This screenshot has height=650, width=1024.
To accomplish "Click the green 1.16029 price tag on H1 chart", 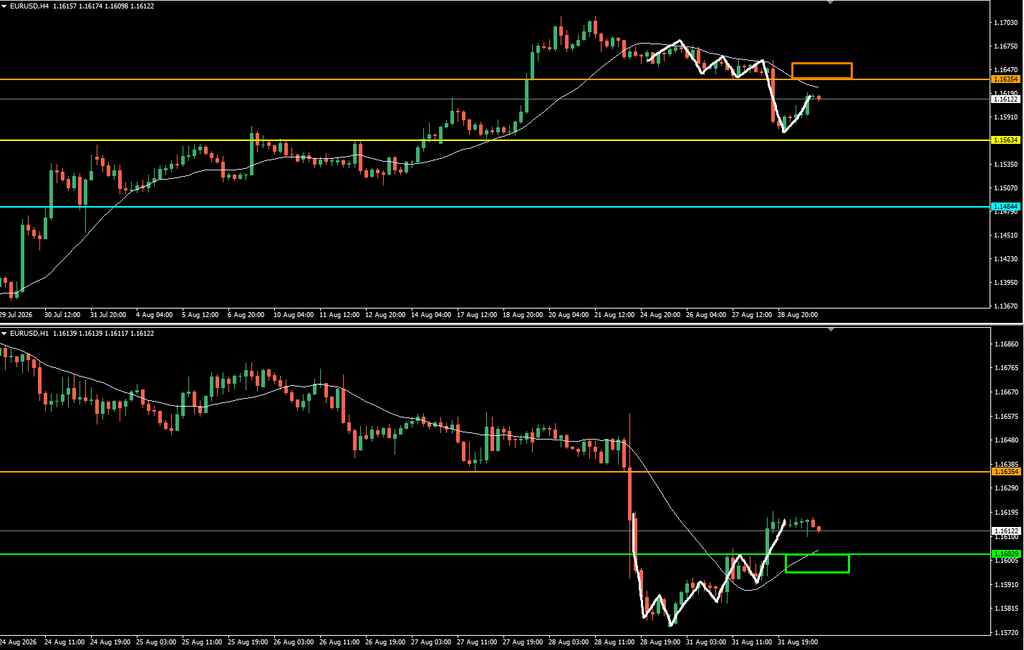I will tap(1006, 554).
